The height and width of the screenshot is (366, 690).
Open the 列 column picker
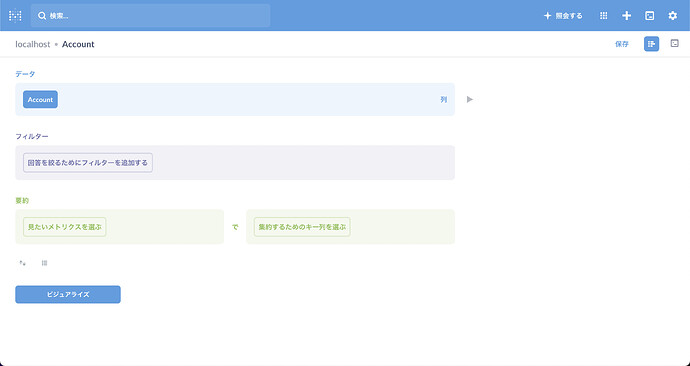coord(444,99)
